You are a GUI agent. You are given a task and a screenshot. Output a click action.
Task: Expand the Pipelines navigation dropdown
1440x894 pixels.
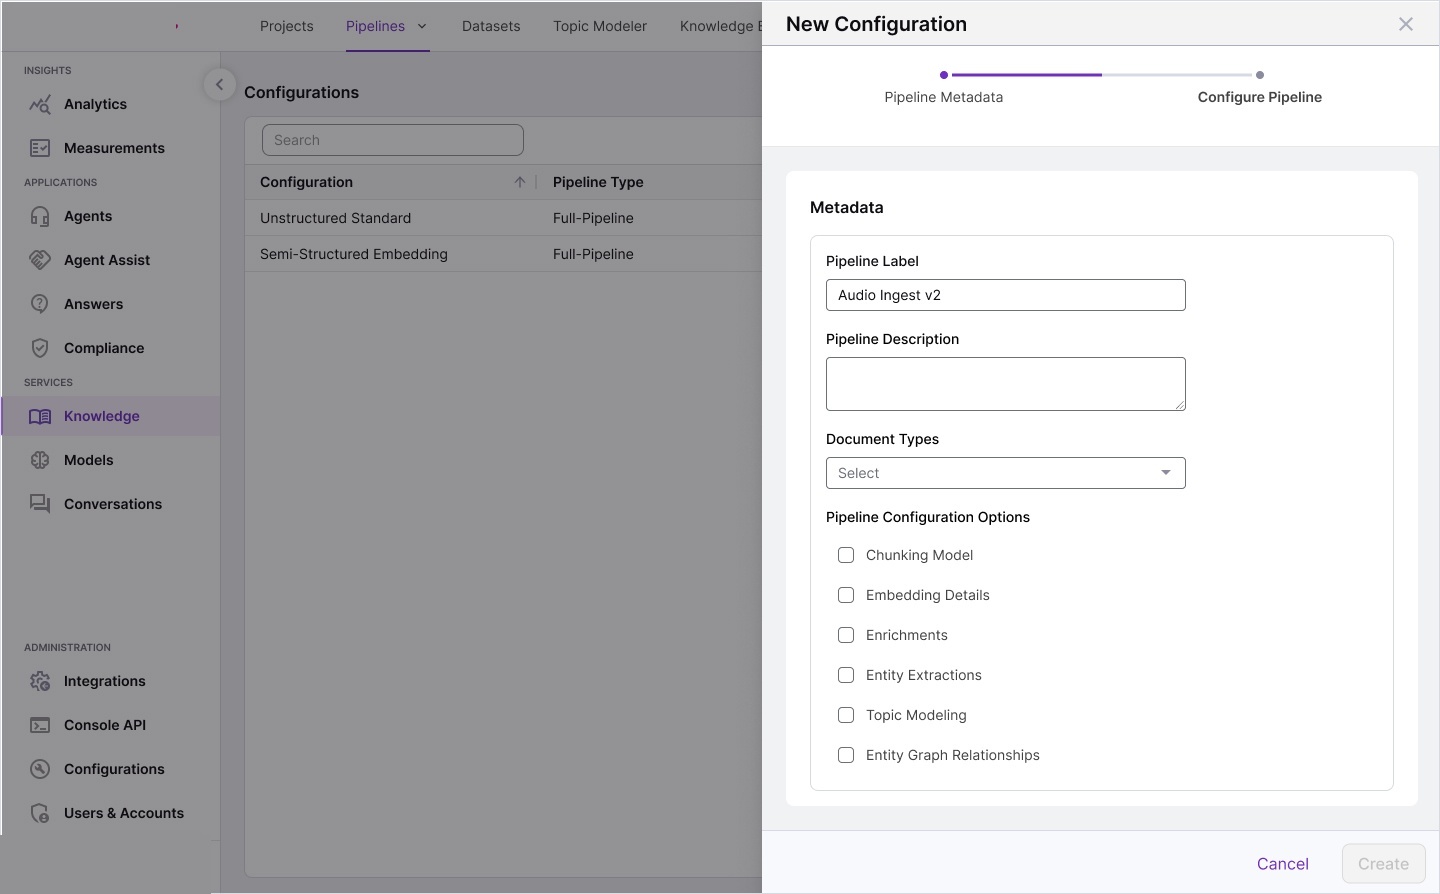click(421, 26)
